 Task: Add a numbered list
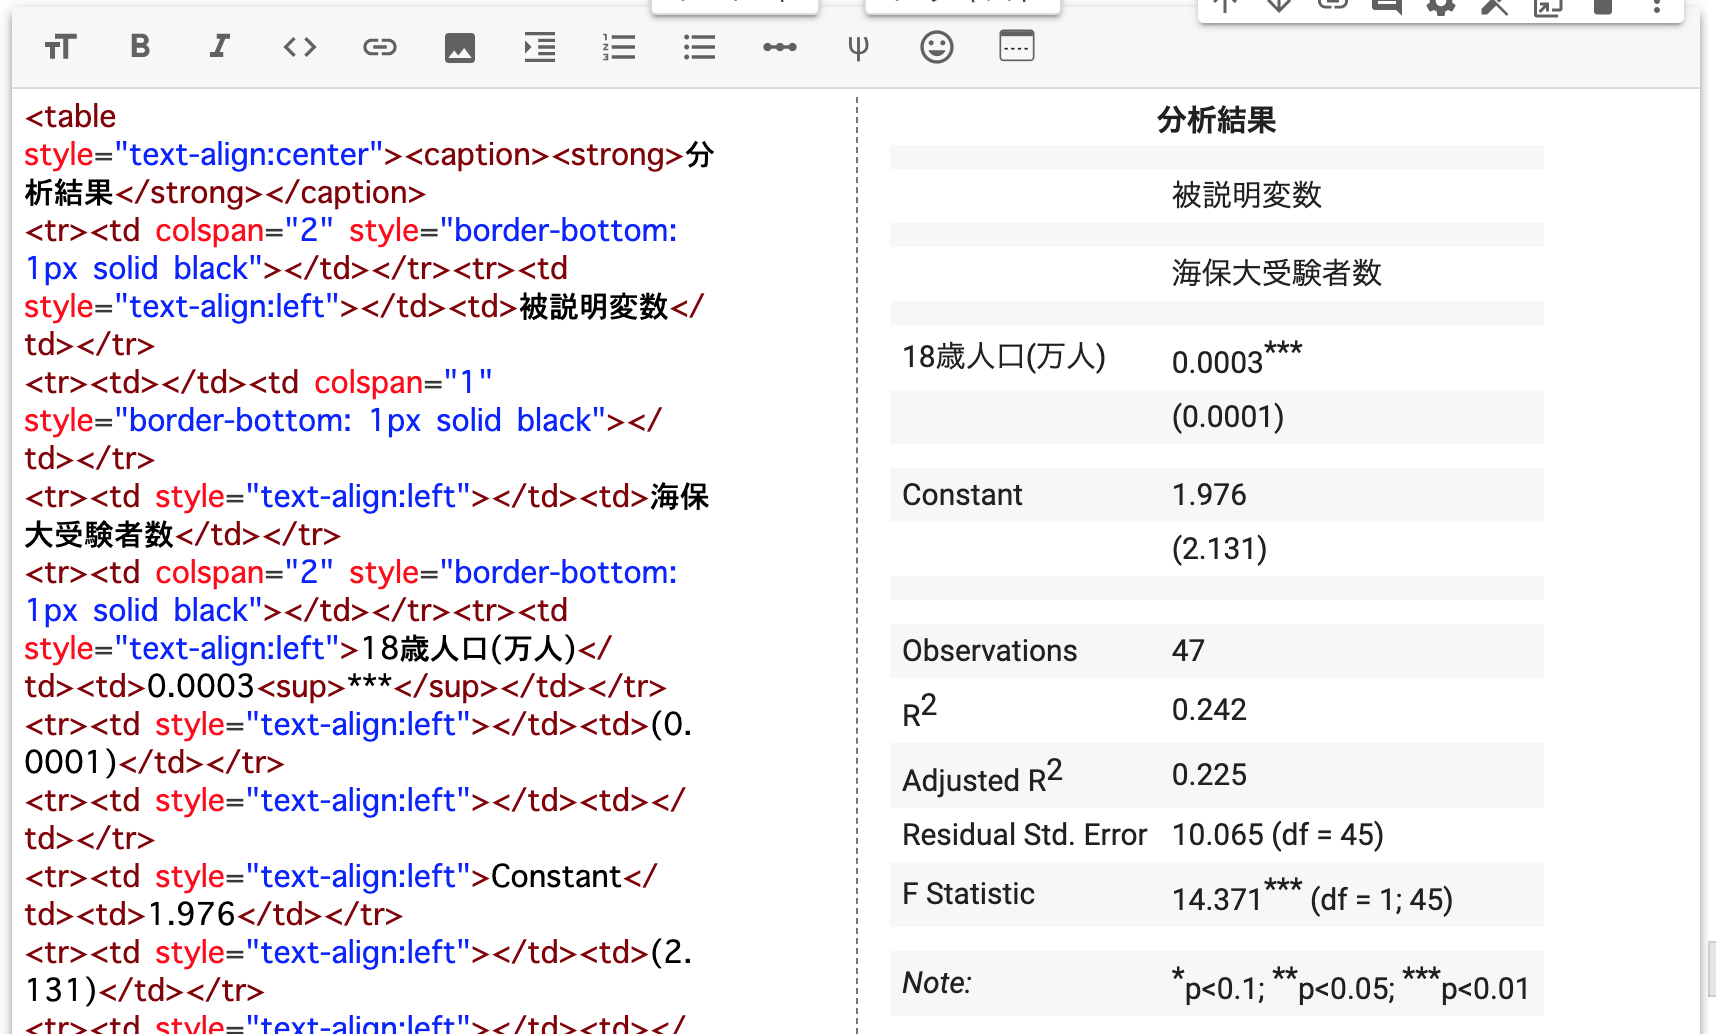click(x=619, y=47)
